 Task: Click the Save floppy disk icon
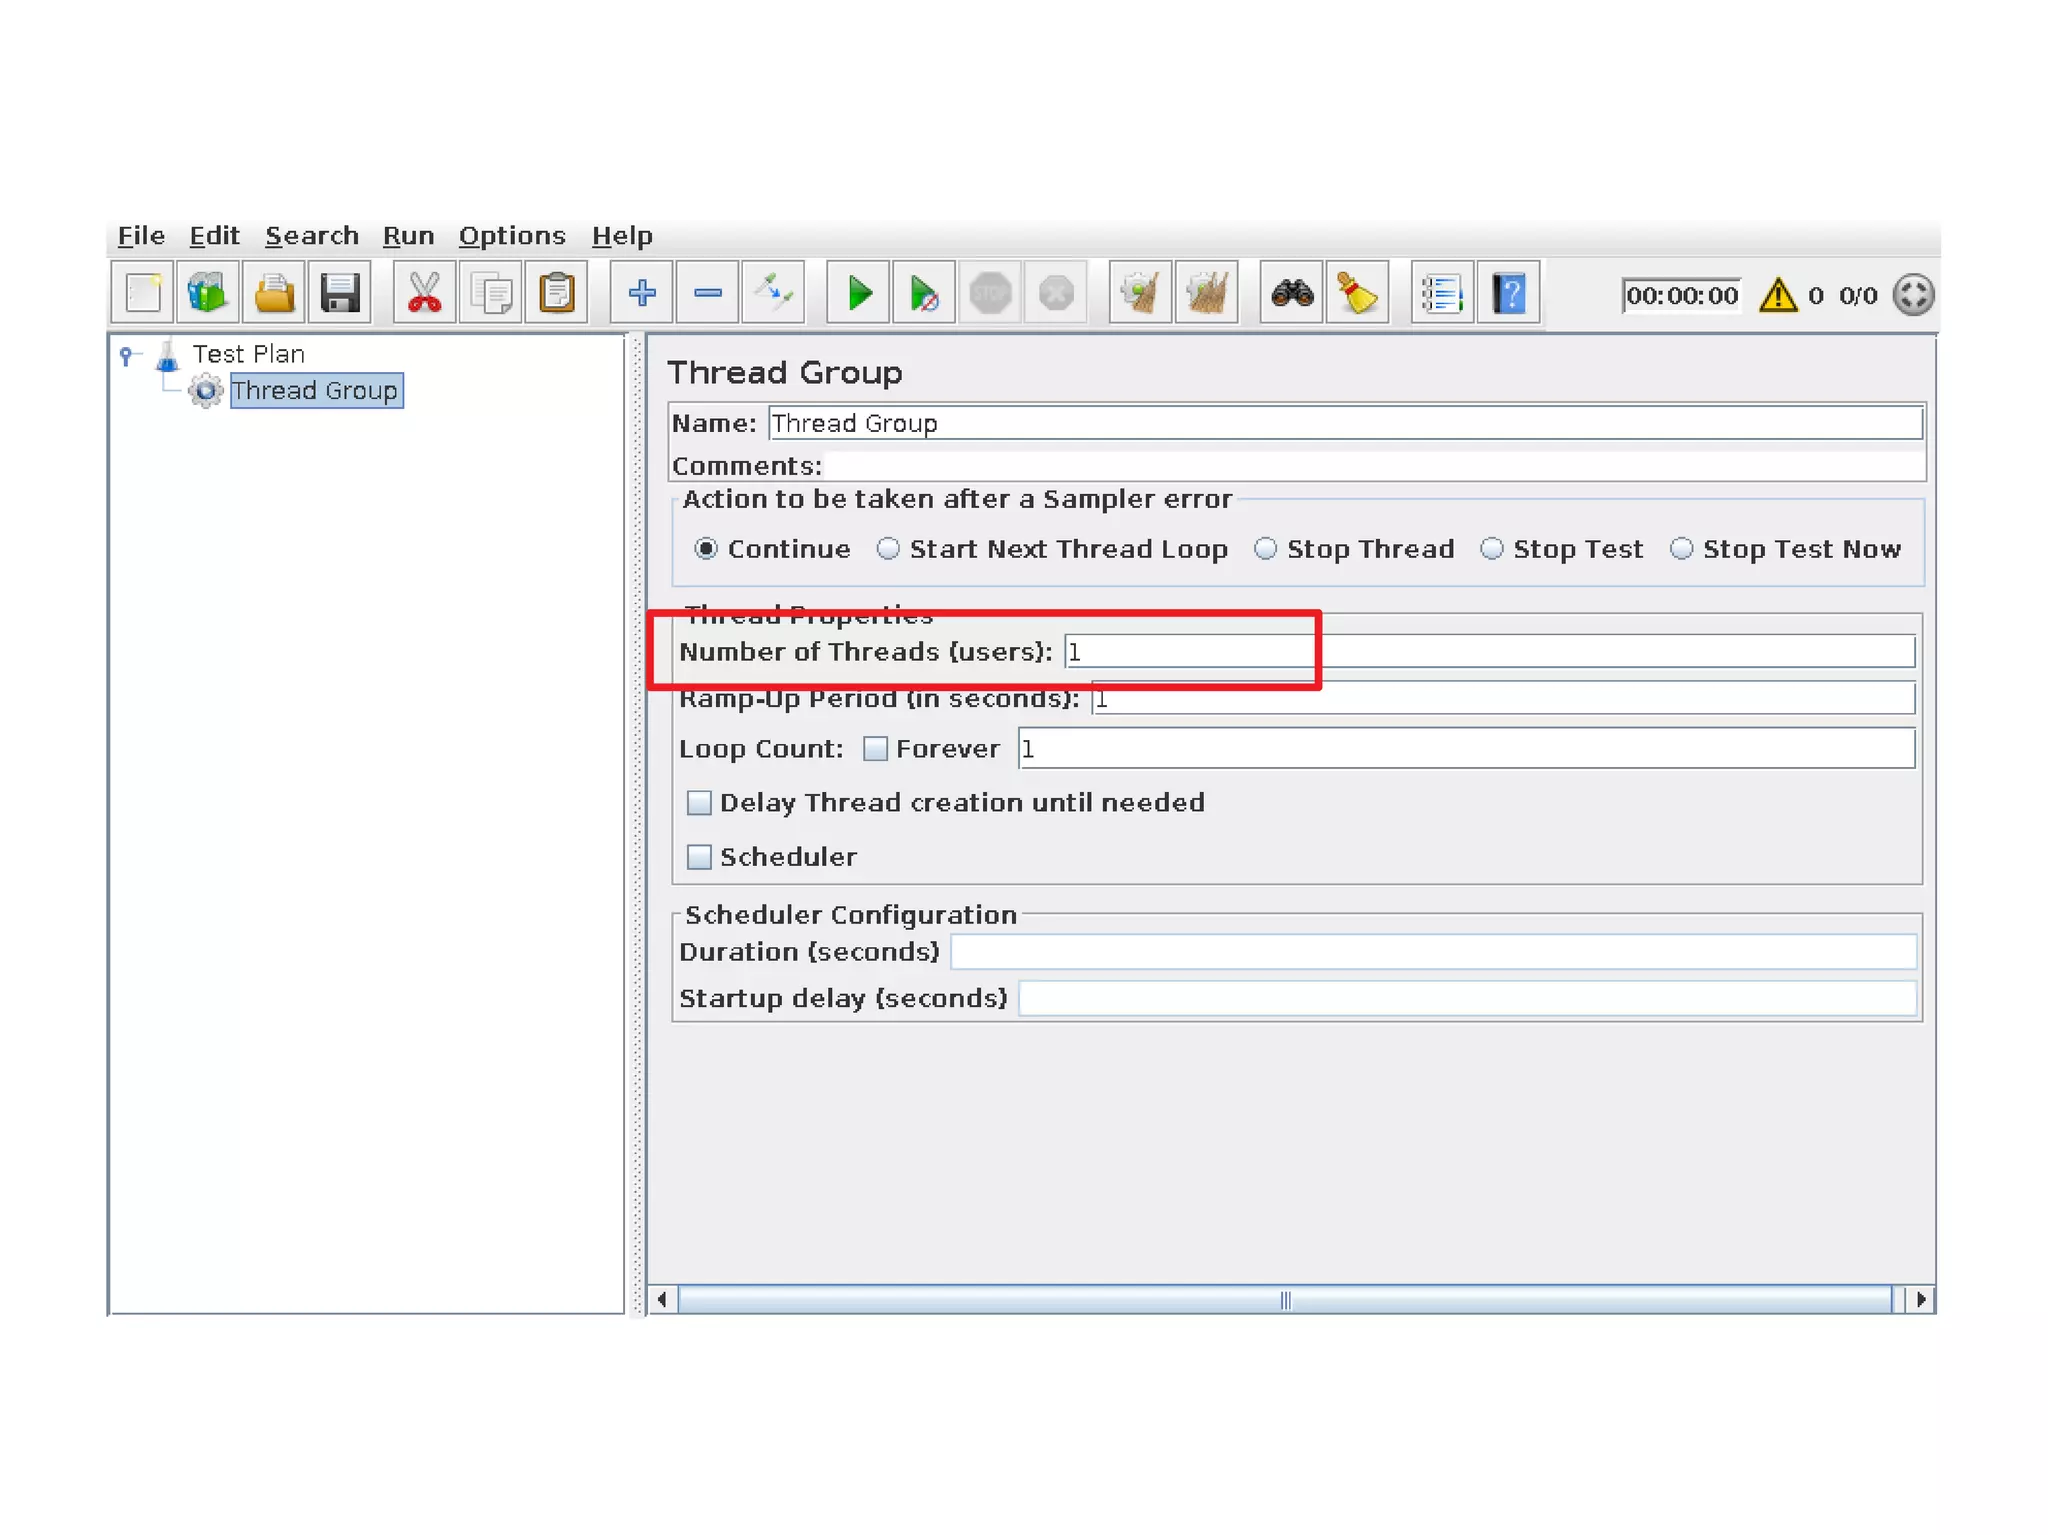click(340, 294)
